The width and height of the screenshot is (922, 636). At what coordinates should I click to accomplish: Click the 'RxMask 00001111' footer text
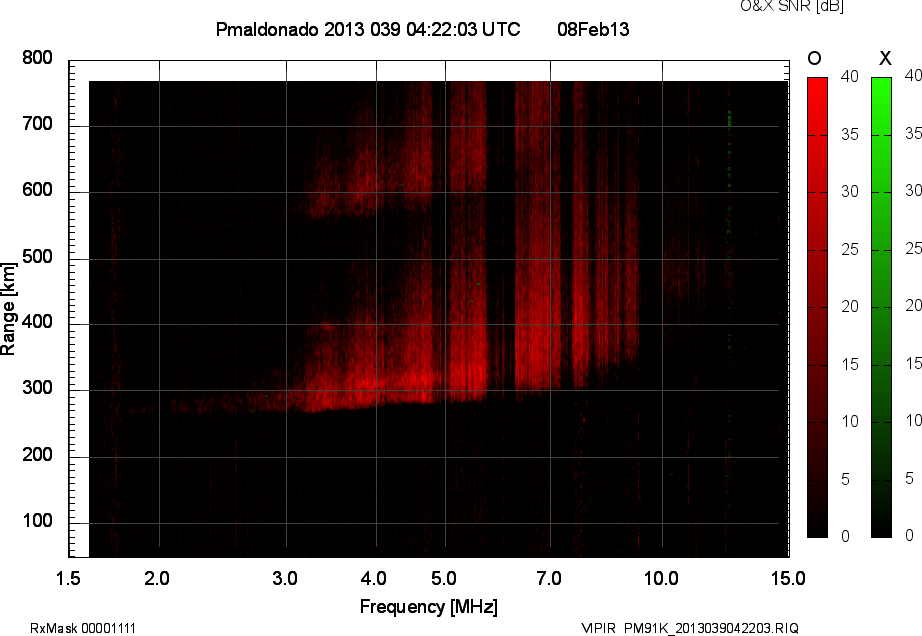tap(83, 628)
